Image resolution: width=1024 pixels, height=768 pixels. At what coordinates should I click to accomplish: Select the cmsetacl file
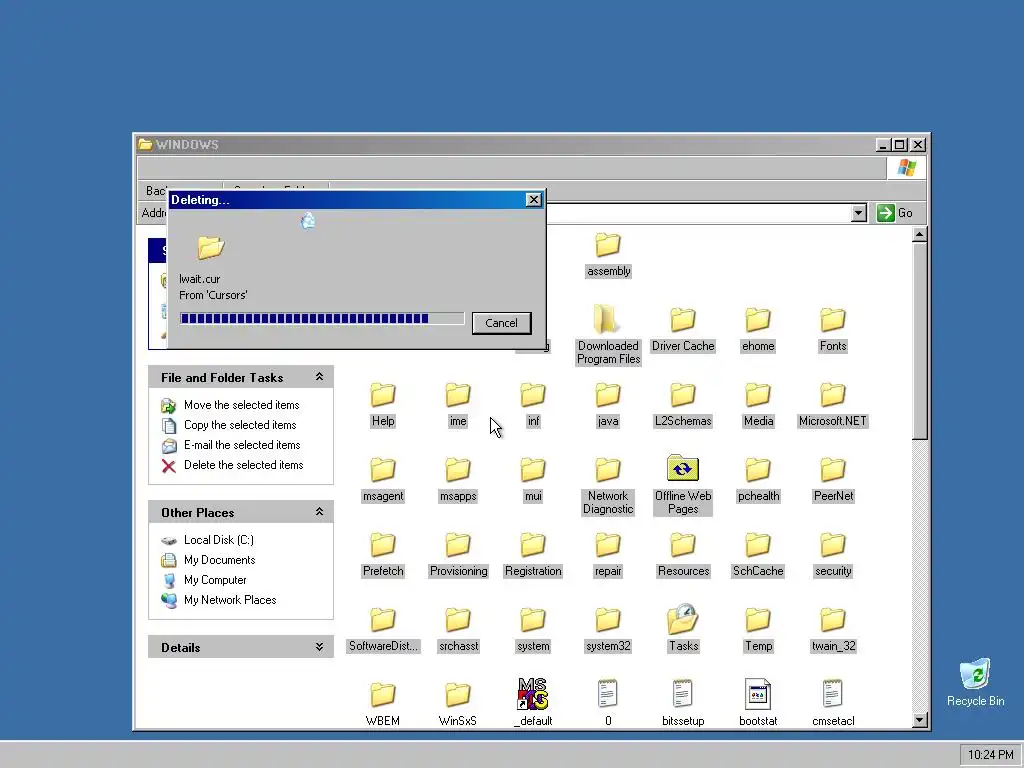point(833,703)
